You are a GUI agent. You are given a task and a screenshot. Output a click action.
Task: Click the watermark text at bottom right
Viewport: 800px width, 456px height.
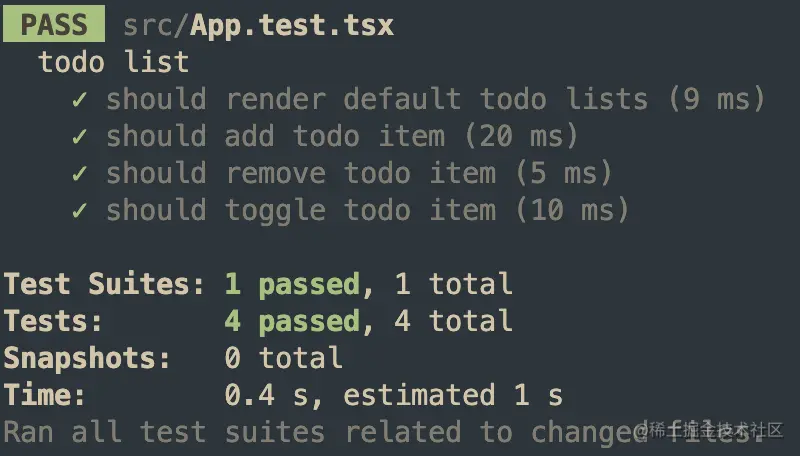pos(709,430)
